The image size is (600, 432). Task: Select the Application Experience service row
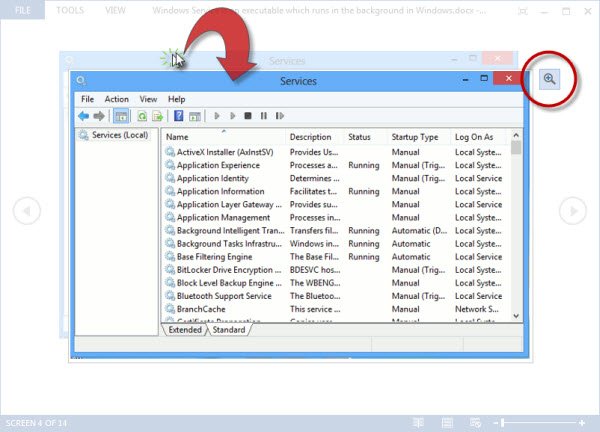pos(335,165)
